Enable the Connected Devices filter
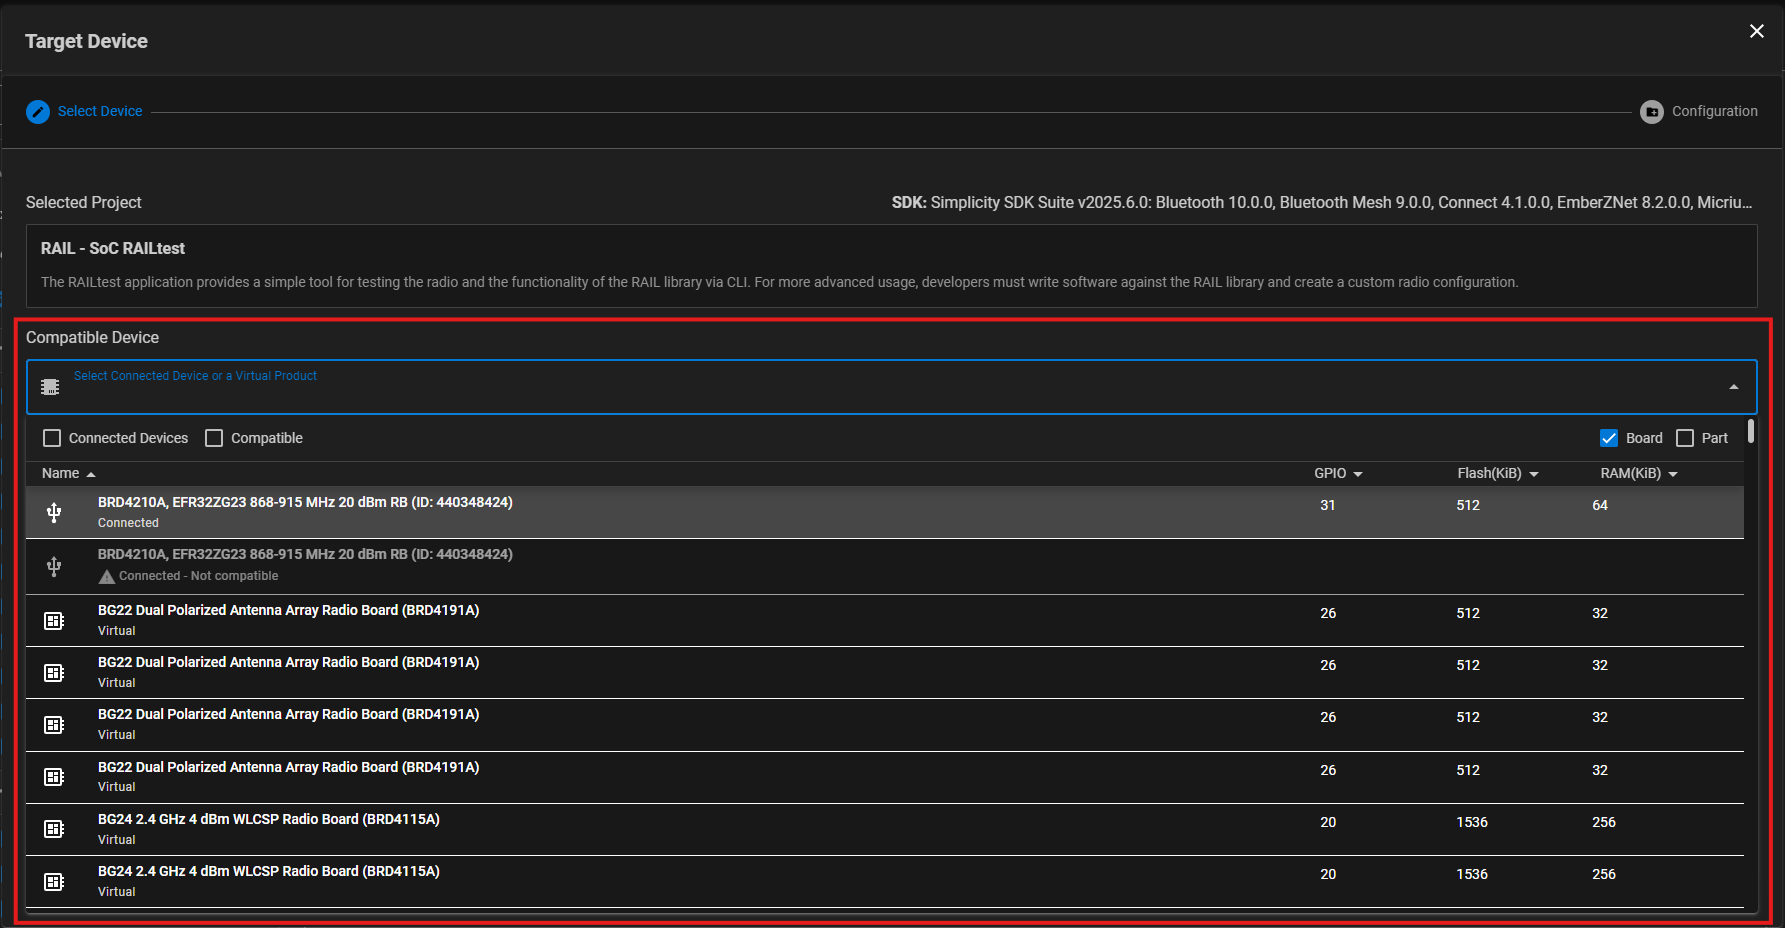Viewport: 1785px width, 928px height. (x=51, y=438)
